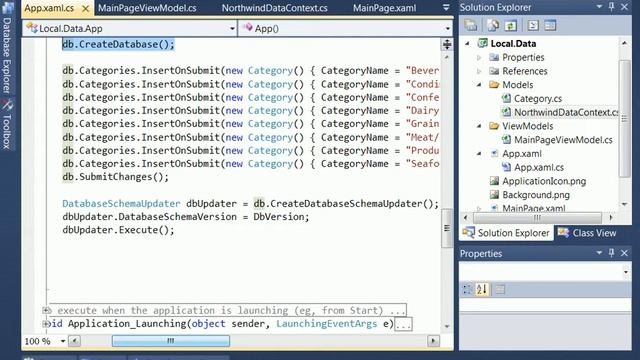This screenshot has height=360, width=640.
Task: Click the editor vertical scrollbar thumb
Action: pos(447,228)
